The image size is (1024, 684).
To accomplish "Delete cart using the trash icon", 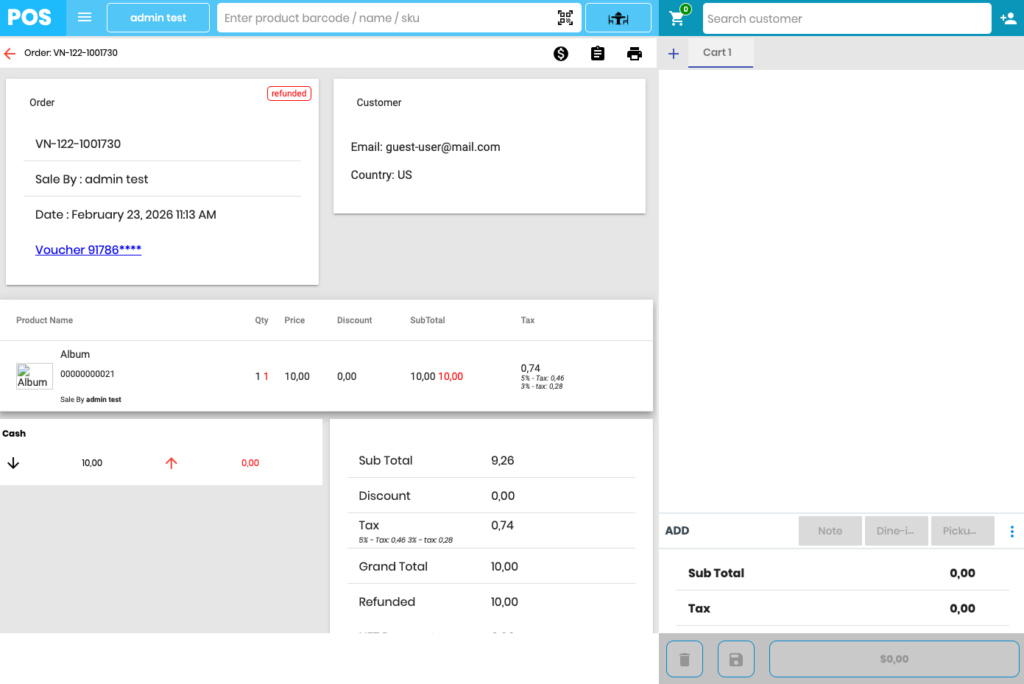I will (684, 659).
